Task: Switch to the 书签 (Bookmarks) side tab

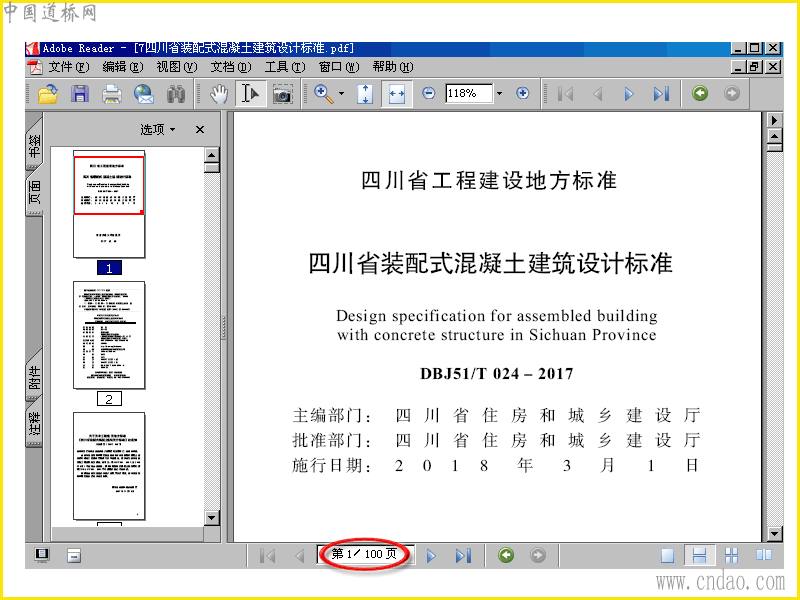Action: (x=34, y=144)
